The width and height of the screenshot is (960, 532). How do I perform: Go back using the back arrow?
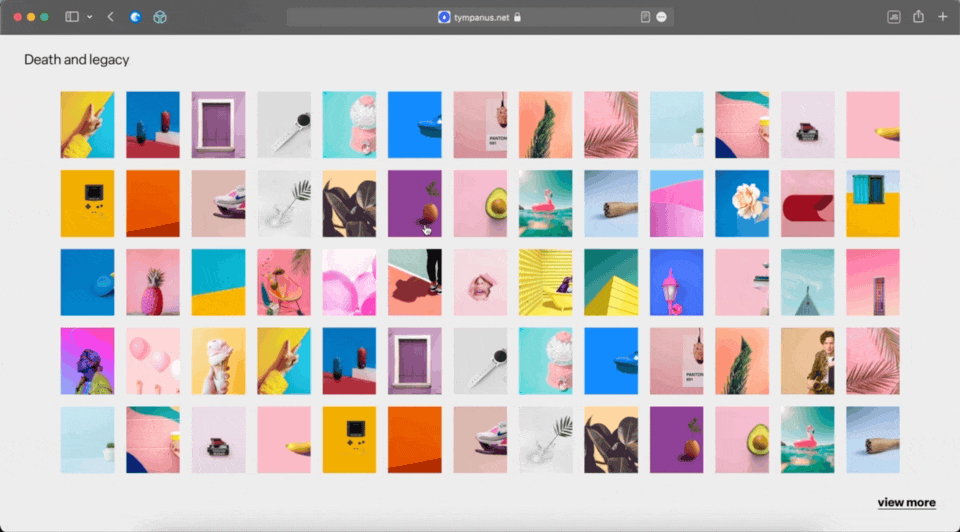pyautogui.click(x=110, y=17)
